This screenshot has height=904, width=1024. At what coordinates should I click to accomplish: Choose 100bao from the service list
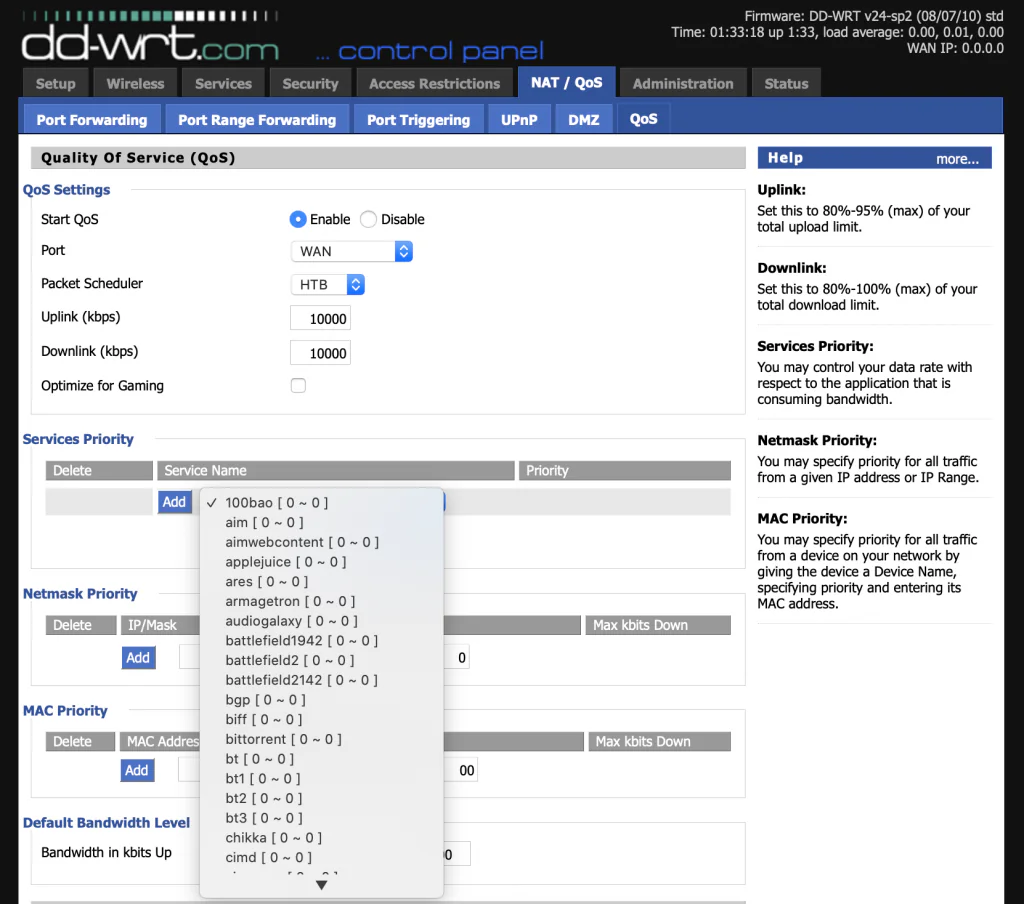[321, 502]
